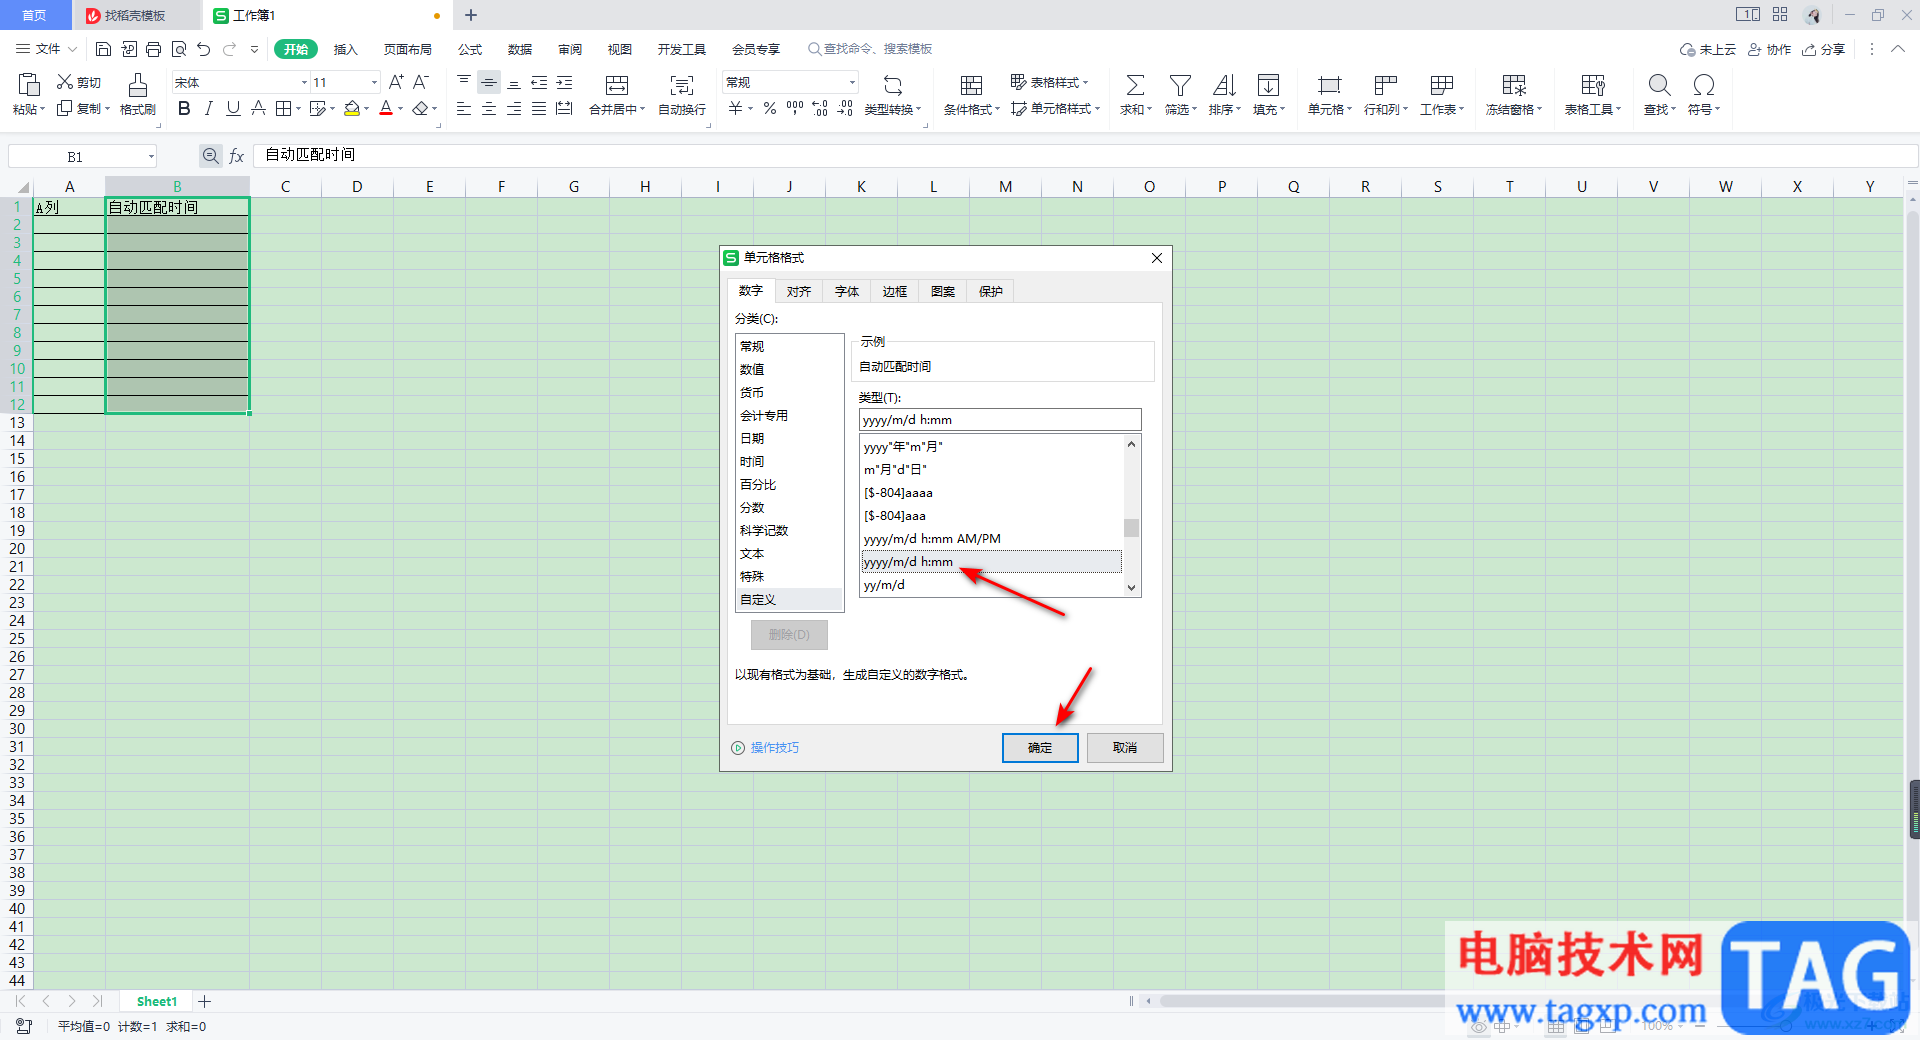Viewport: 1920px width, 1040px height.
Task: Click the Paste icon in the ribbon
Action: coord(29,85)
